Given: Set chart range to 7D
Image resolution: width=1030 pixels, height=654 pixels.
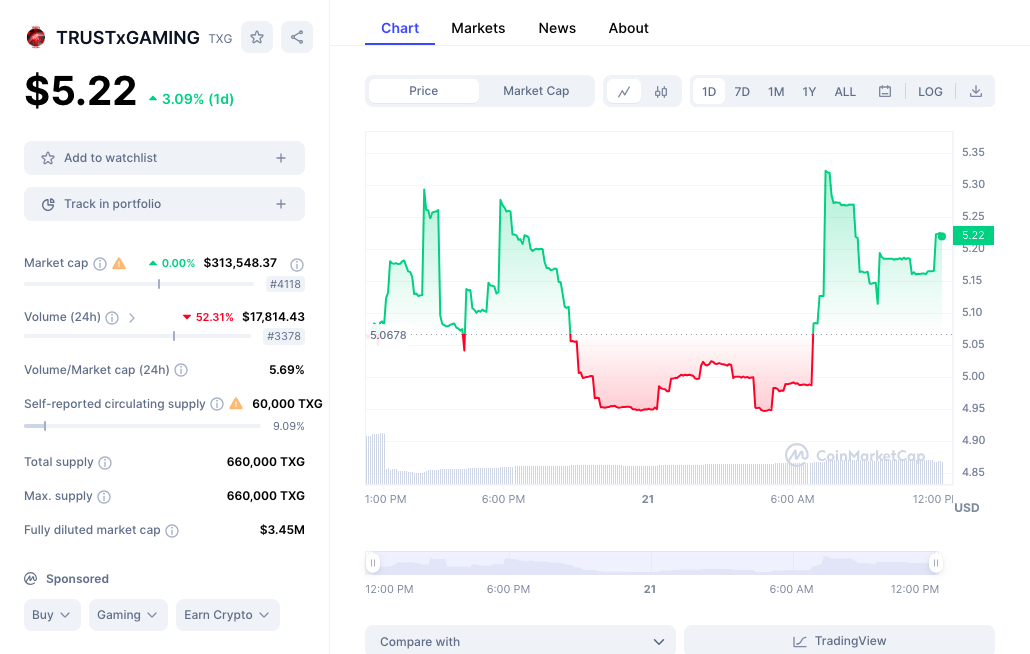Looking at the screenshot, I should pos(742,91).
